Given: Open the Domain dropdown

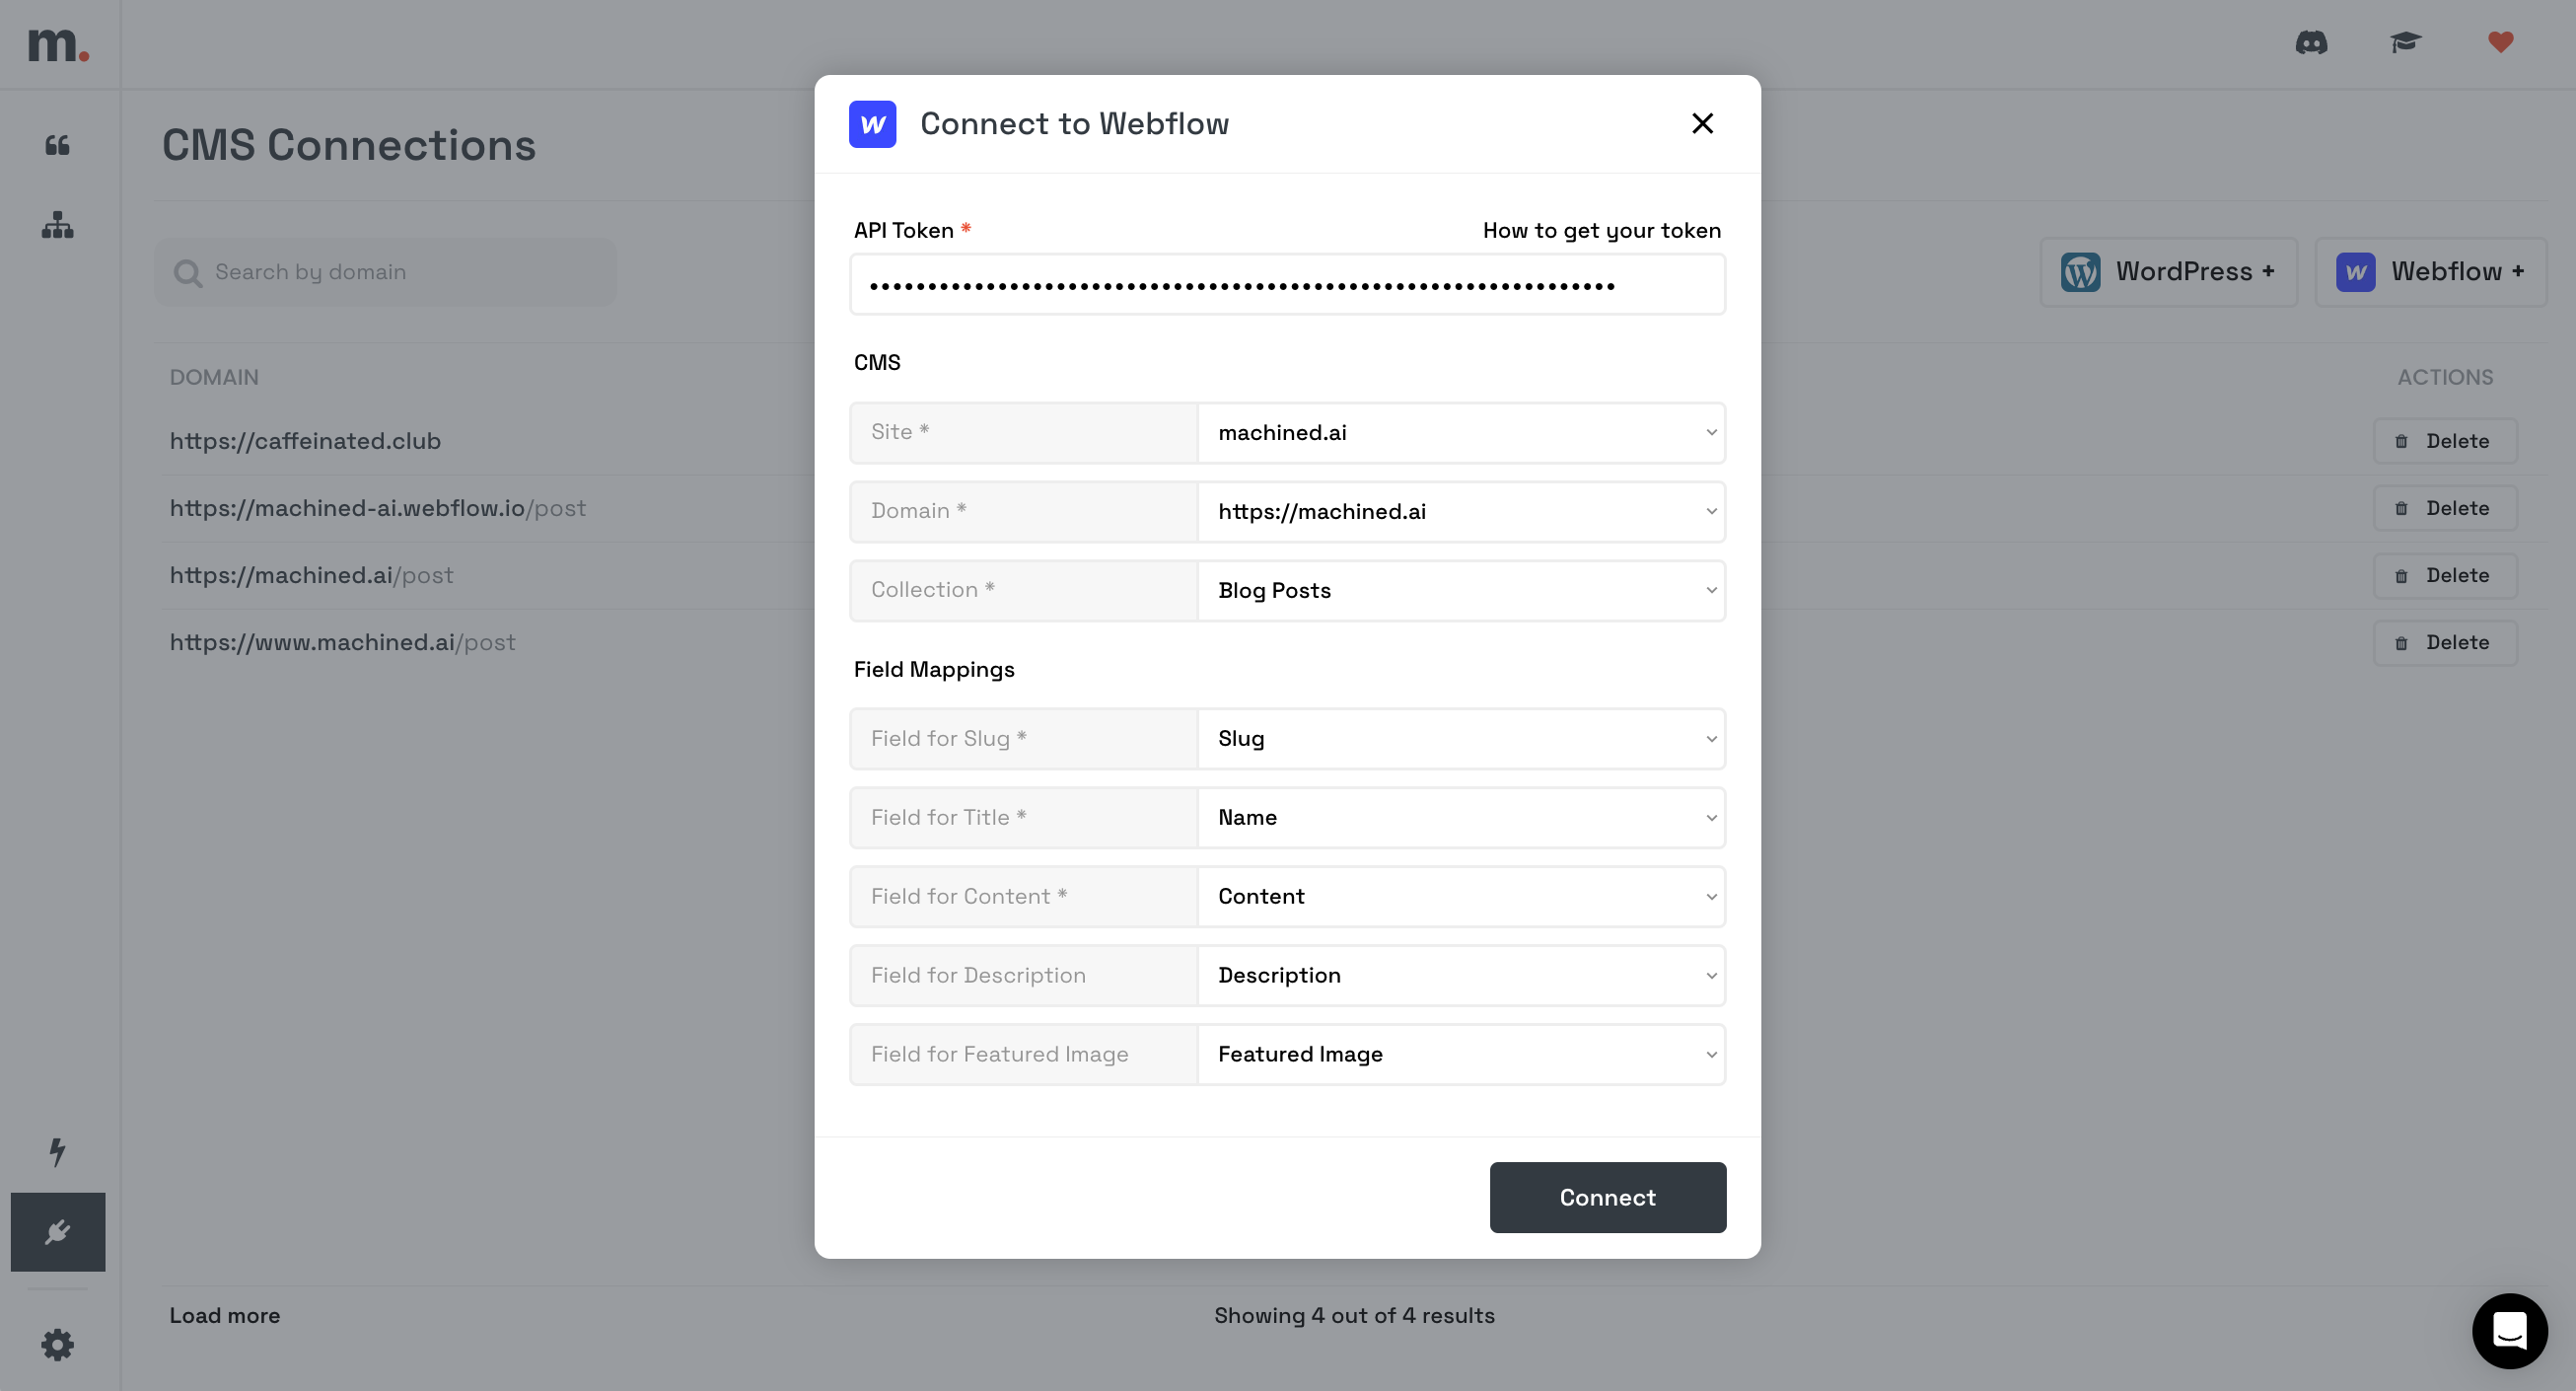Looking at the screenshot, I should pyautogui.click(x=1461, y=512).
